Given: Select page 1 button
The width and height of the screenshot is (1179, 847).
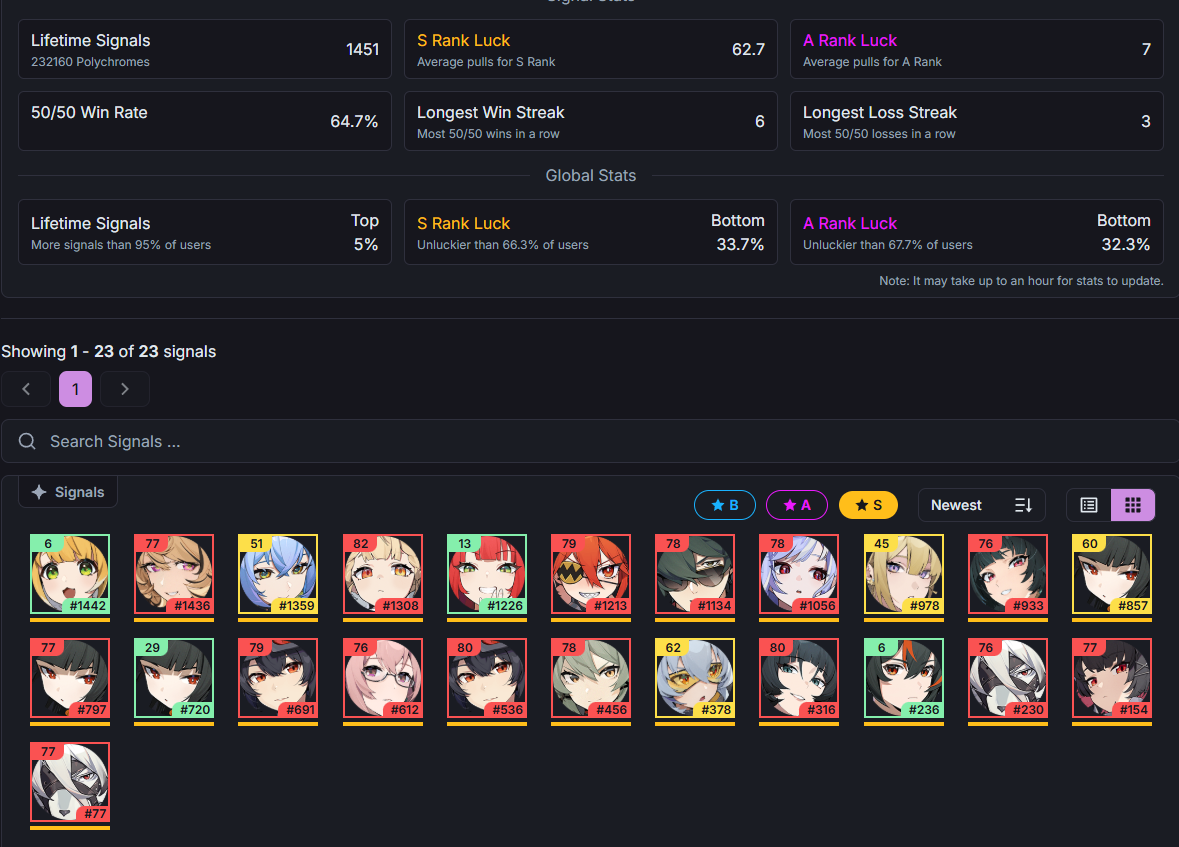Looking at the screenshot, I should pyautogui.click(x=75, y=389).
